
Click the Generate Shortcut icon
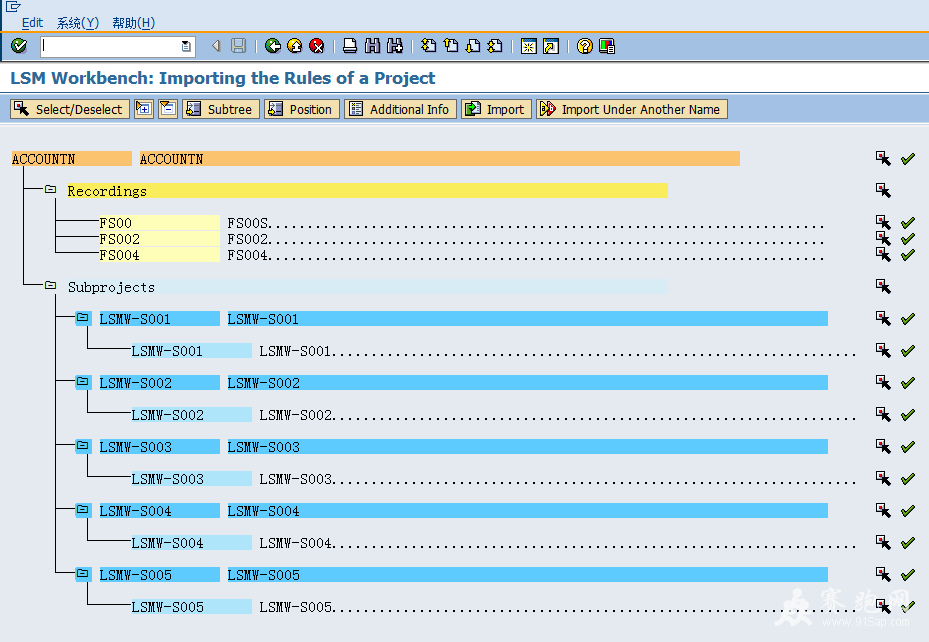coord(551,46)
